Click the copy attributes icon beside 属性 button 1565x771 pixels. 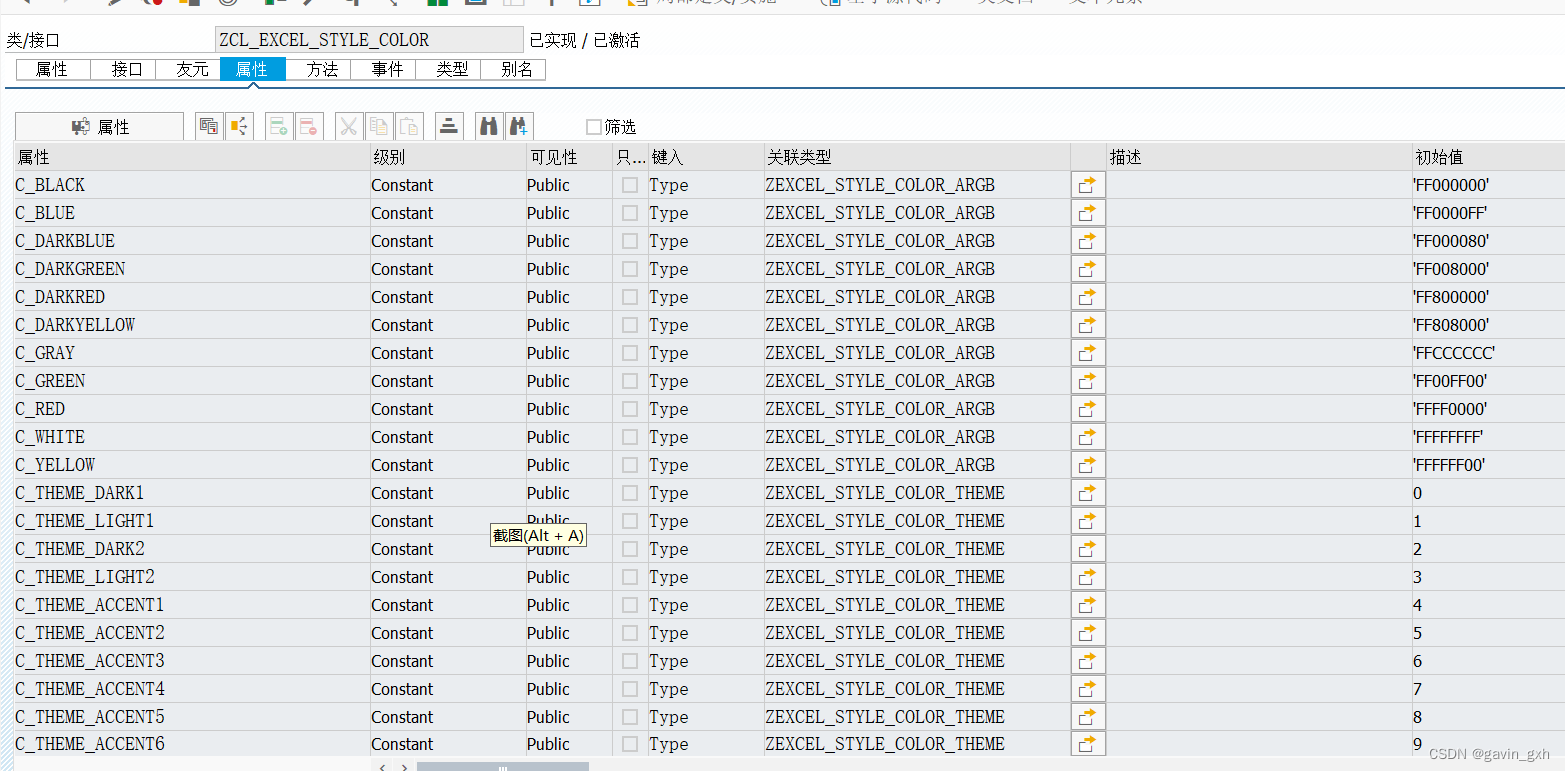click(208, 125)
